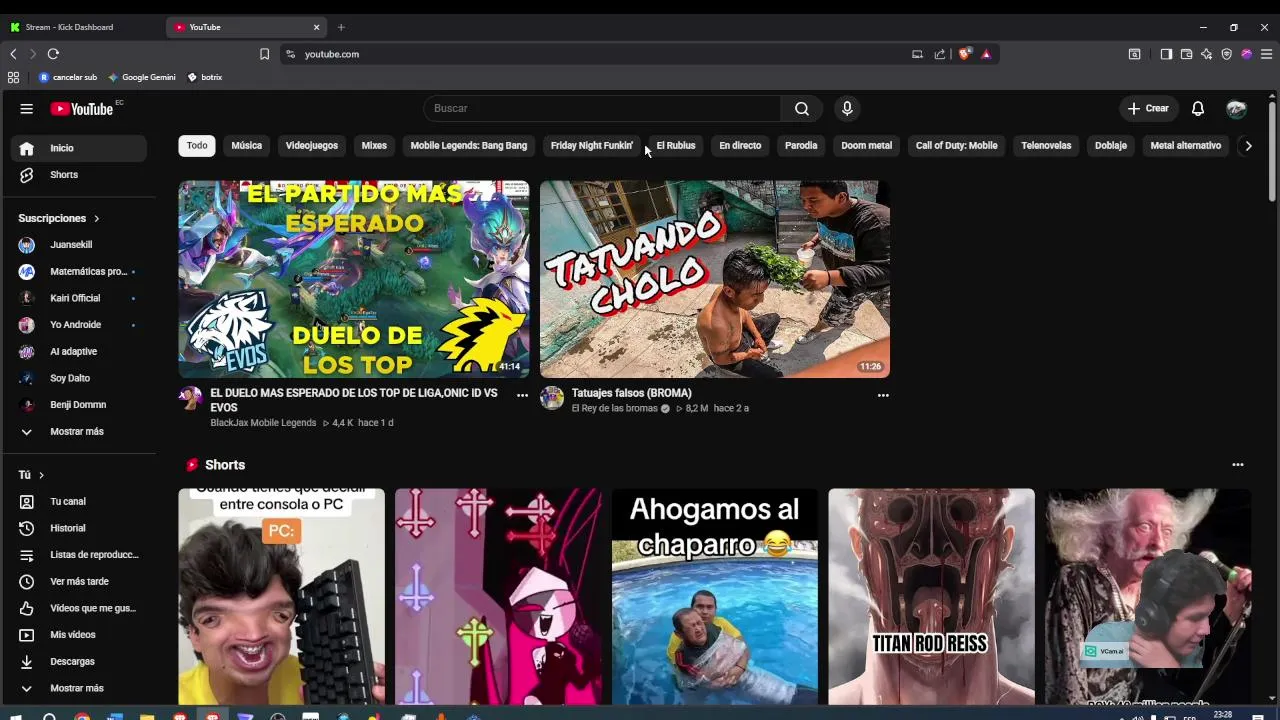Open Descargas in the sidebar

tap(79, 661)
